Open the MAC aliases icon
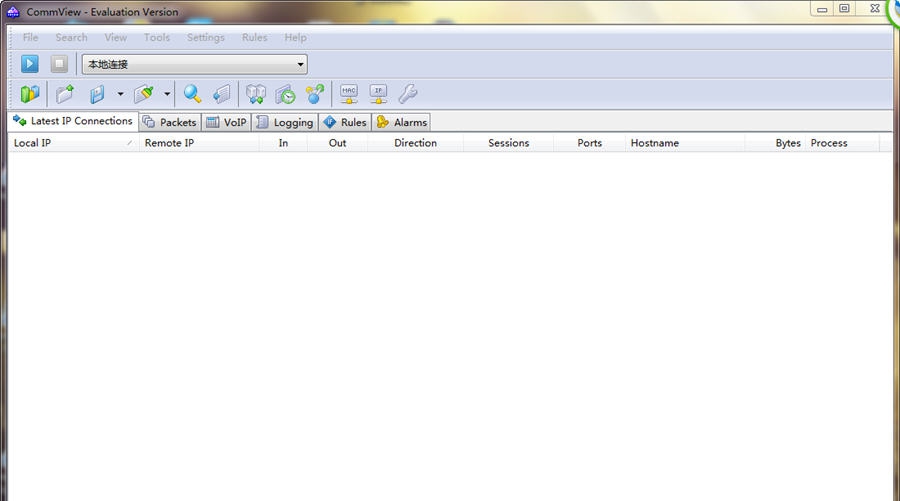The height and width of the screenshot is (501, 900). (x=348, y=94)
